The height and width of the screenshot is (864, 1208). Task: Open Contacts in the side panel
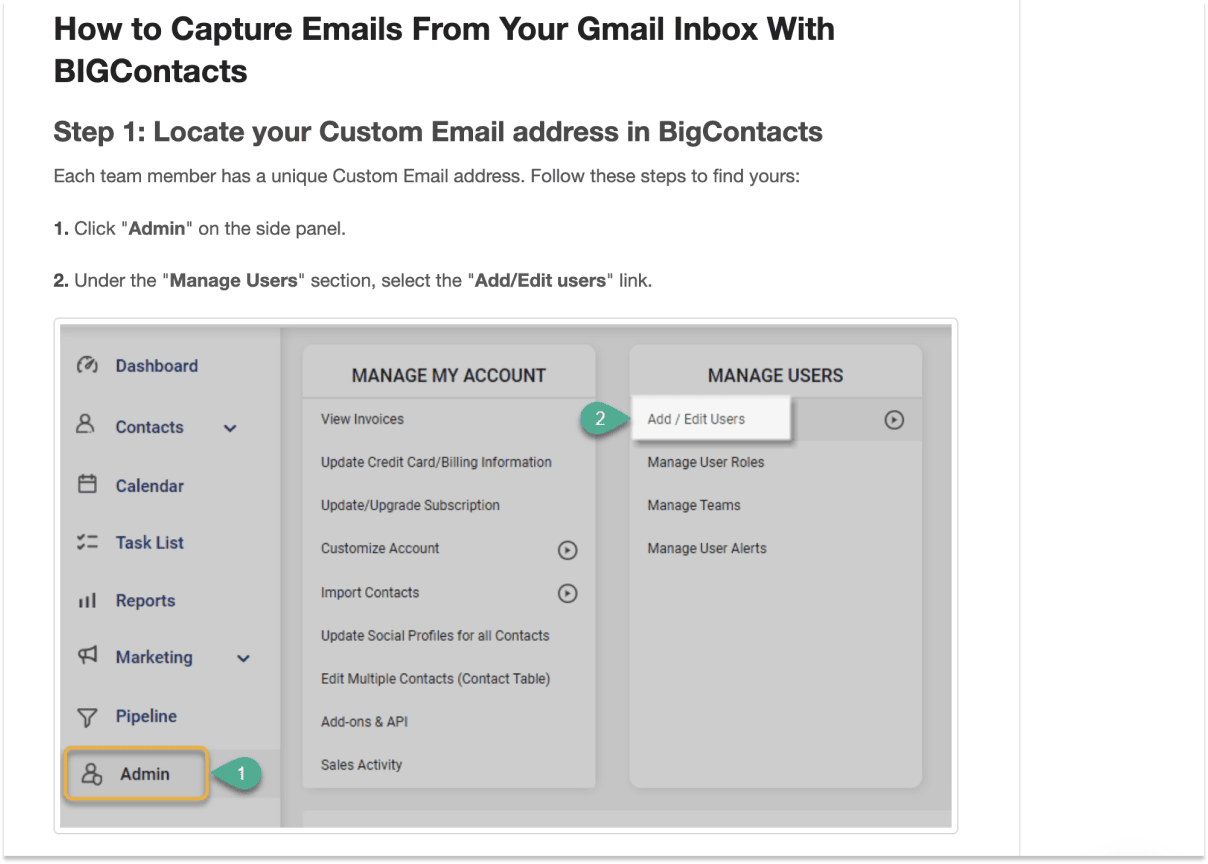point(149,427)
